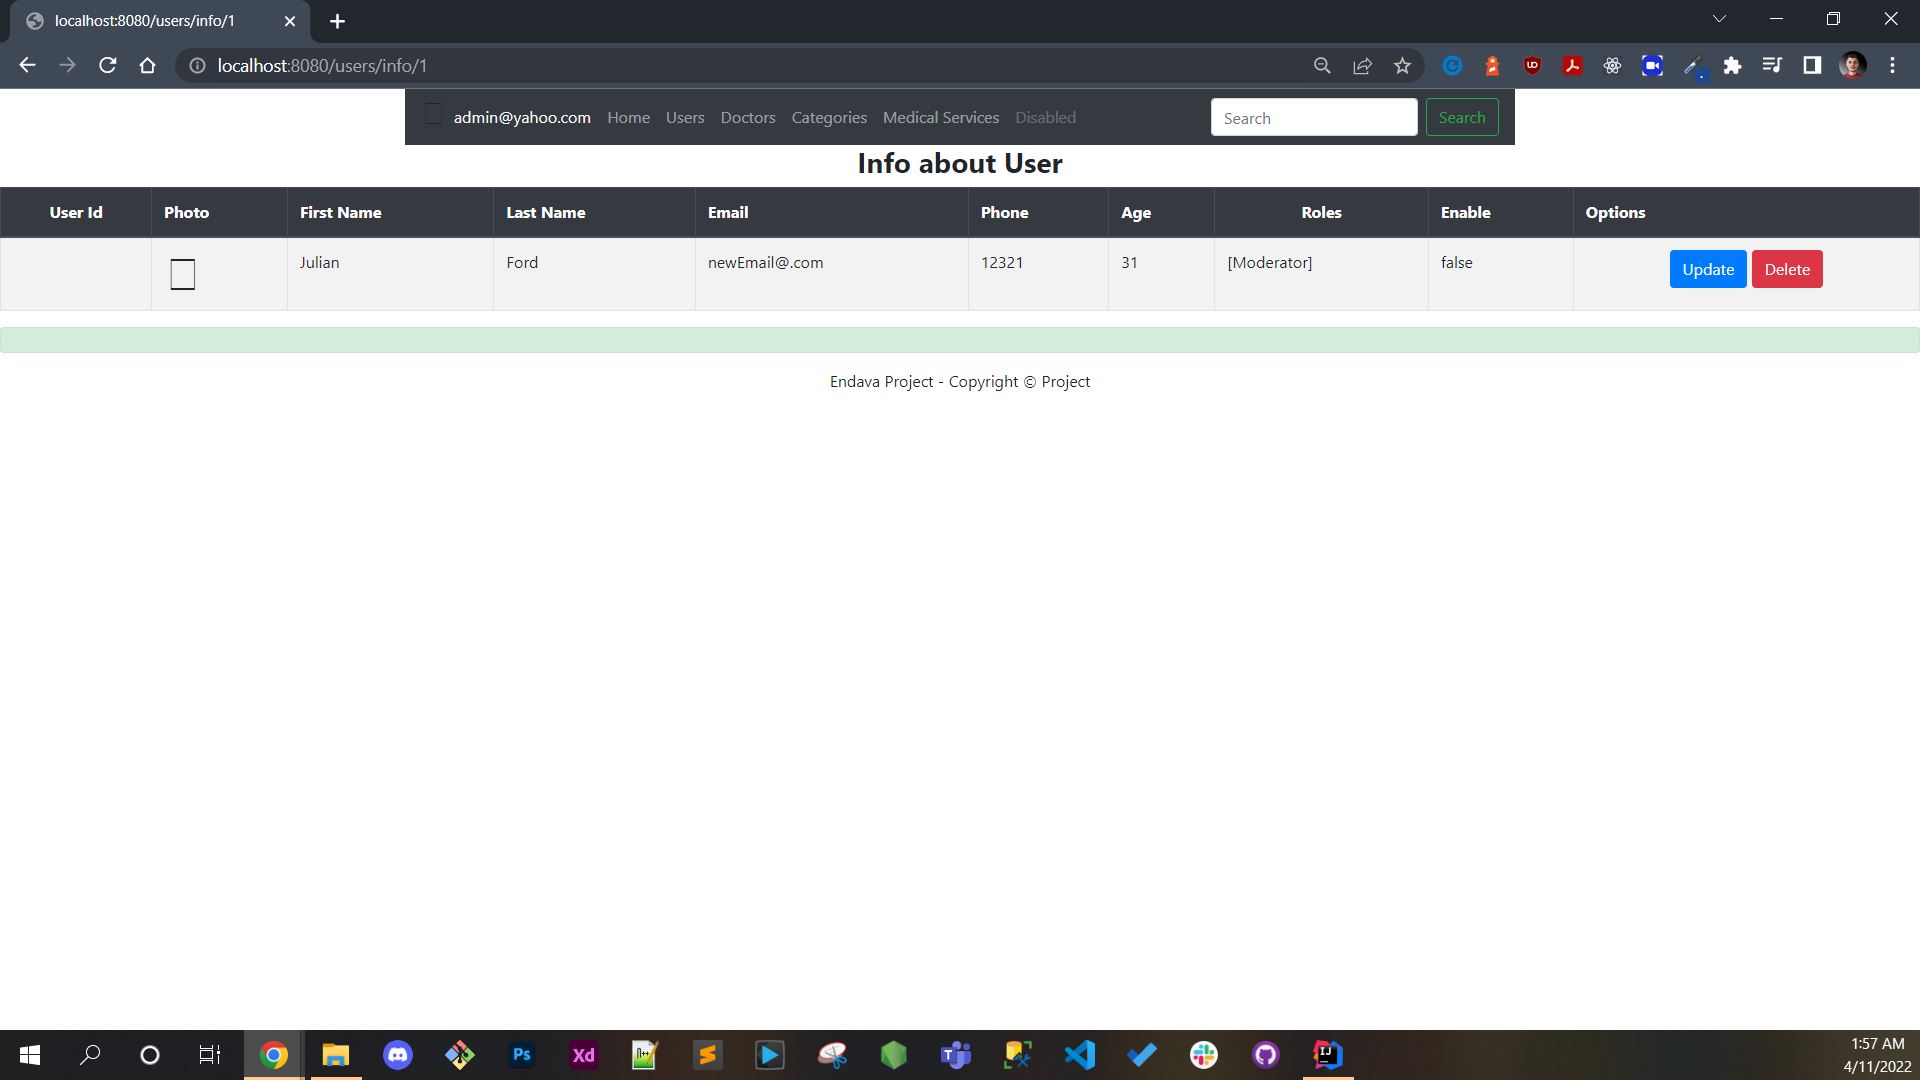Viewport: 1920px width, 1080px height.
Task: Open the React Developer Tools extension
Action: (1612, 65)
